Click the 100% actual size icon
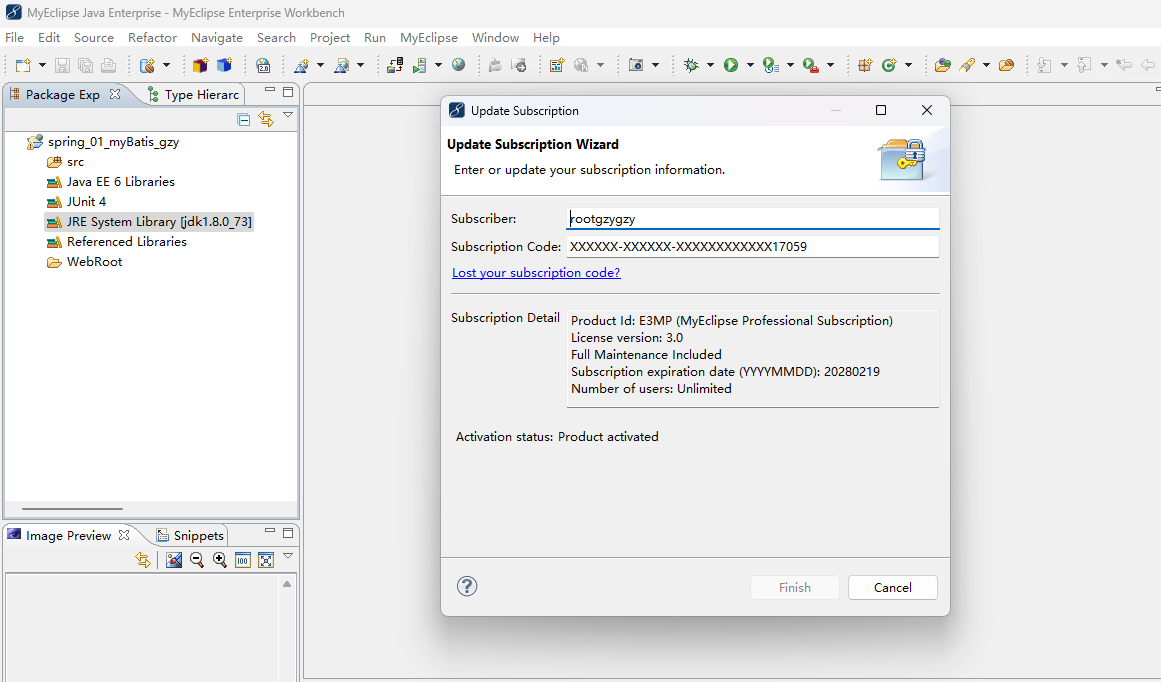Viewport: 1161px width, 682px height. (243, 560)
